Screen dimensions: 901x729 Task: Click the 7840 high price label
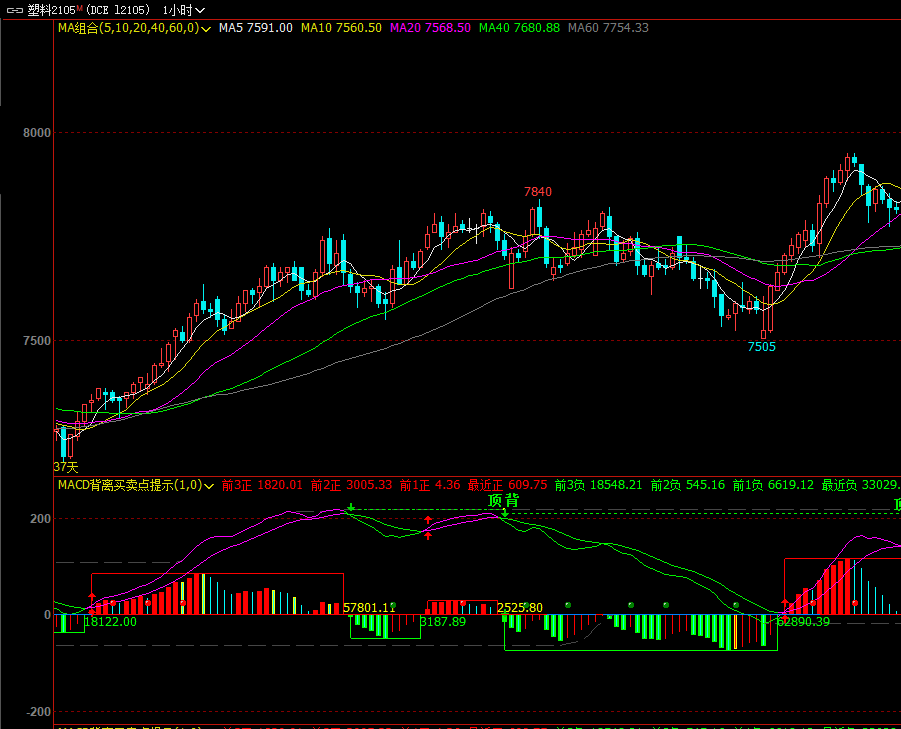pyautogui.click(x=538, y=192)
